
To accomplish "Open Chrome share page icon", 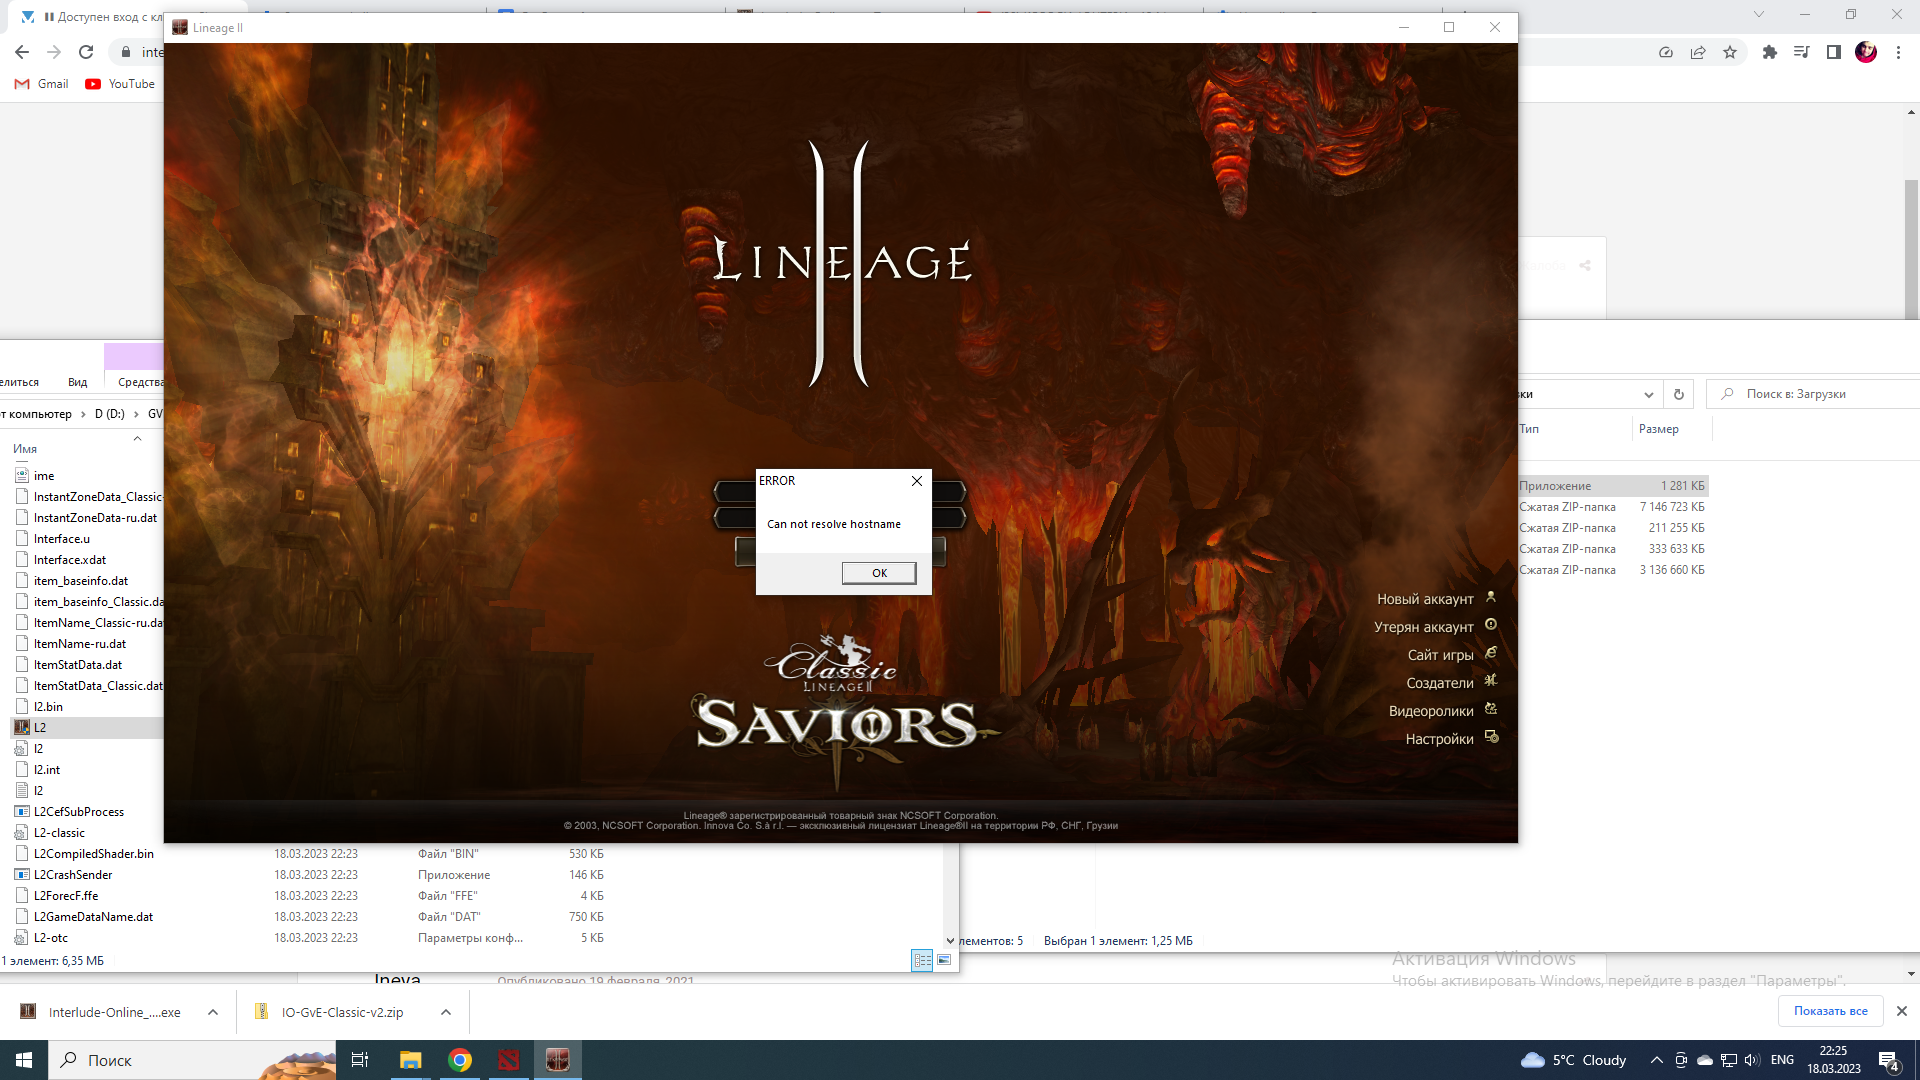I will click(x=1698, y=52).
